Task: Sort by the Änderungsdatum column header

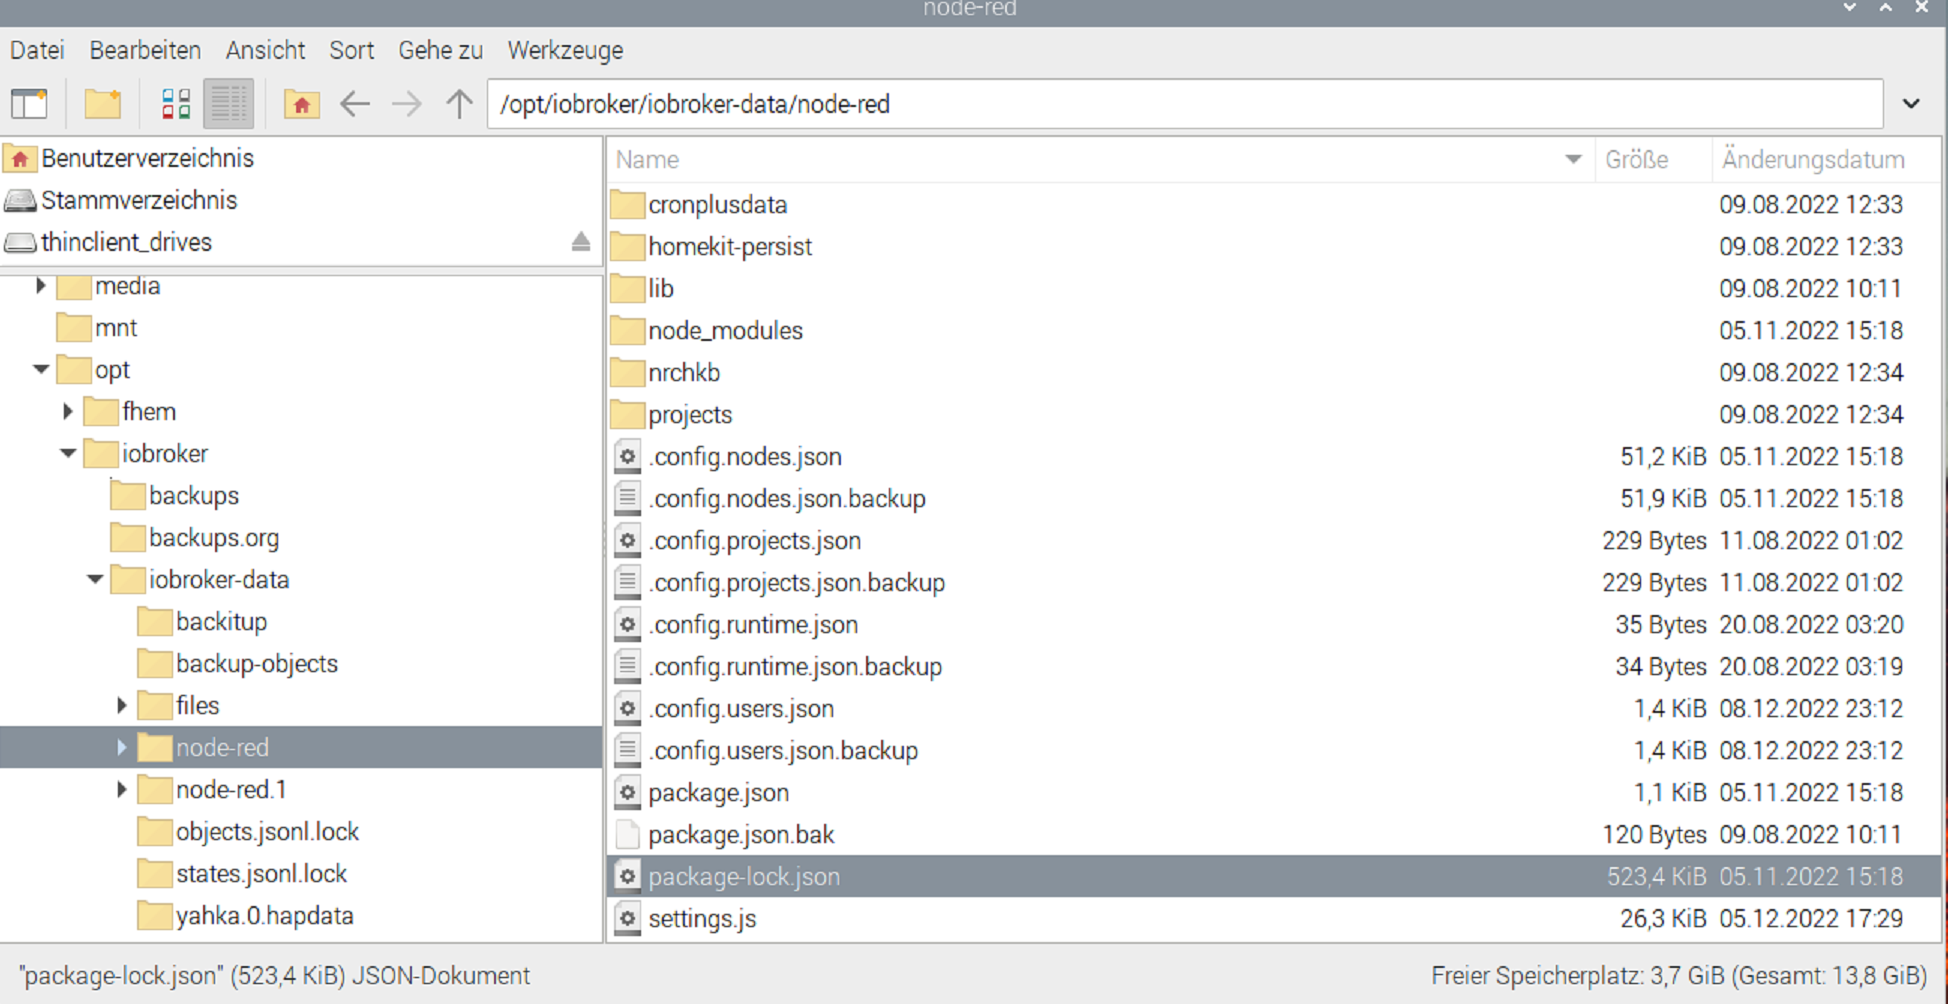Action: point(1825,160)
